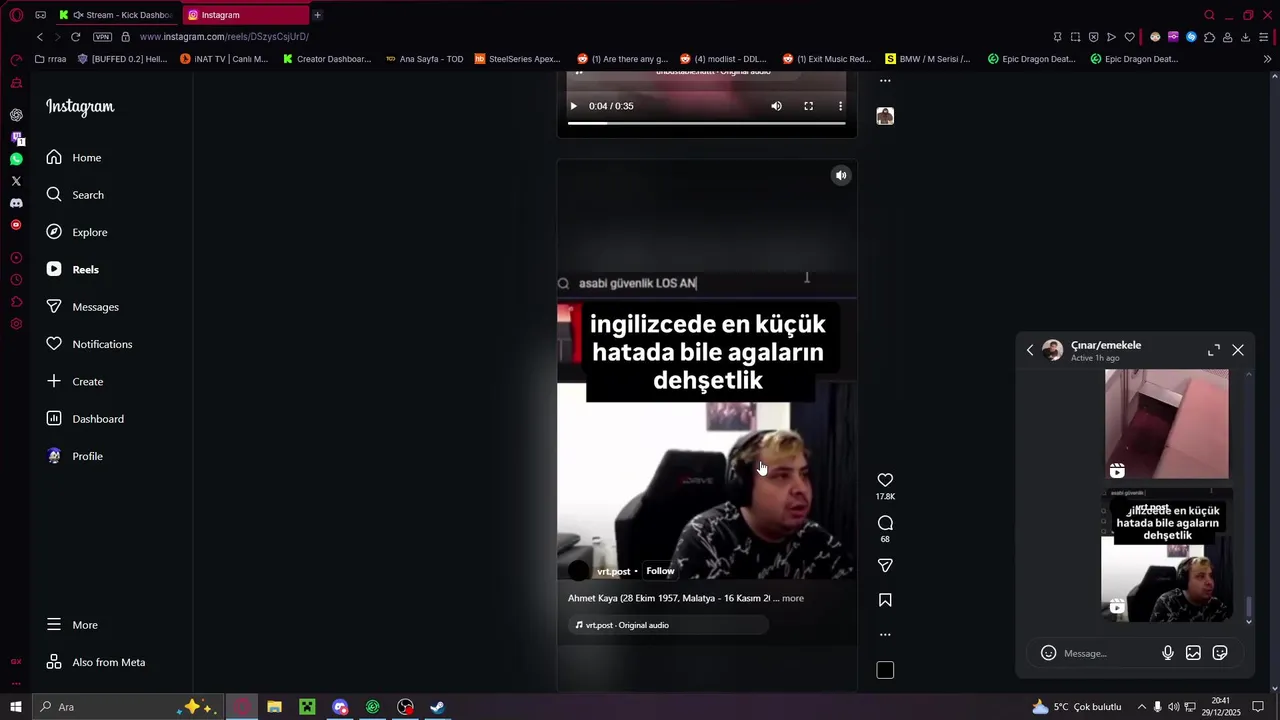Share the reel using the paper plane icon
1280x720 pixels.
point(885,566)
